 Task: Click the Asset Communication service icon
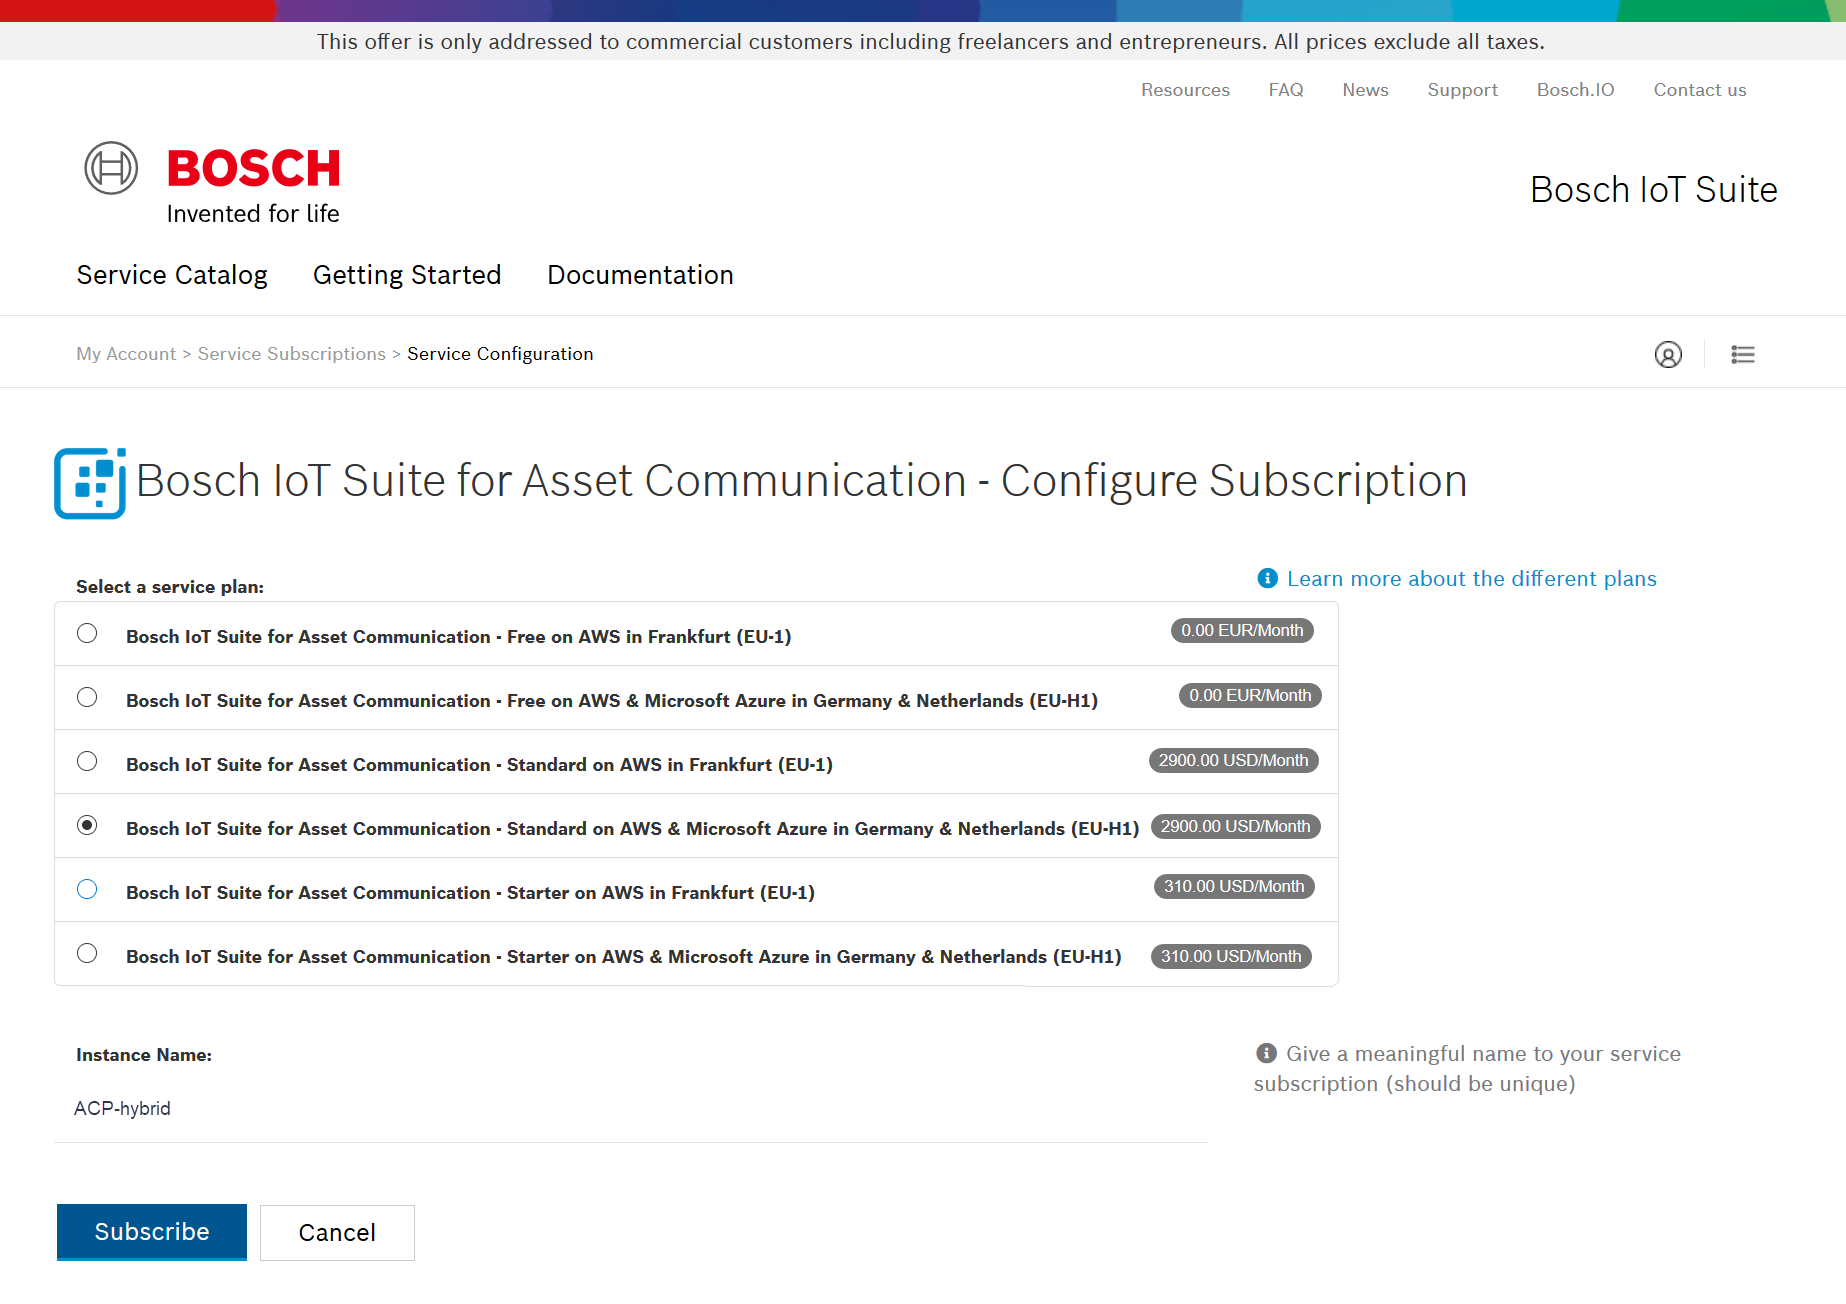pos(90,483)
